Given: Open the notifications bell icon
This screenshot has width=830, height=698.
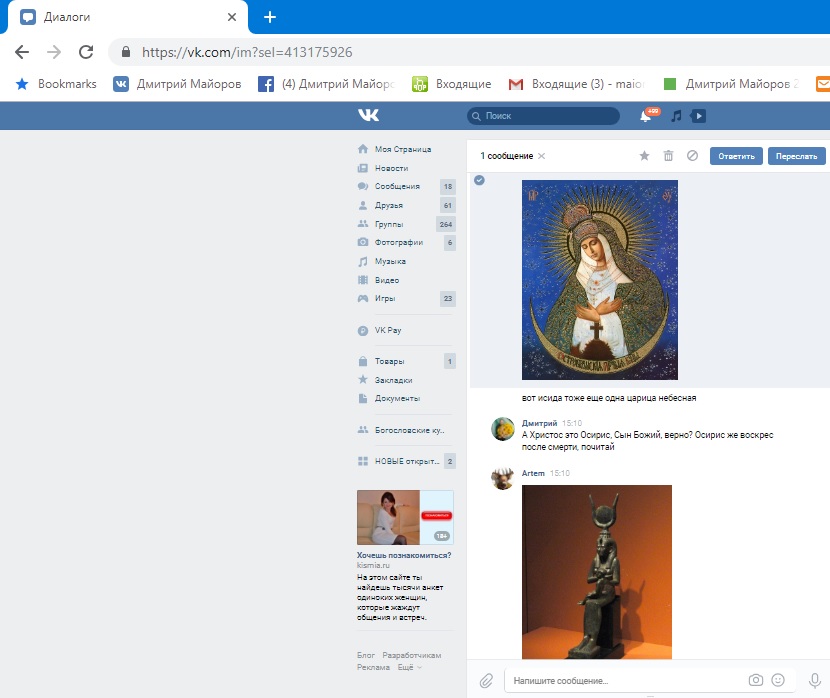Looking at the screenshot, I should click(x=645, y=116).
